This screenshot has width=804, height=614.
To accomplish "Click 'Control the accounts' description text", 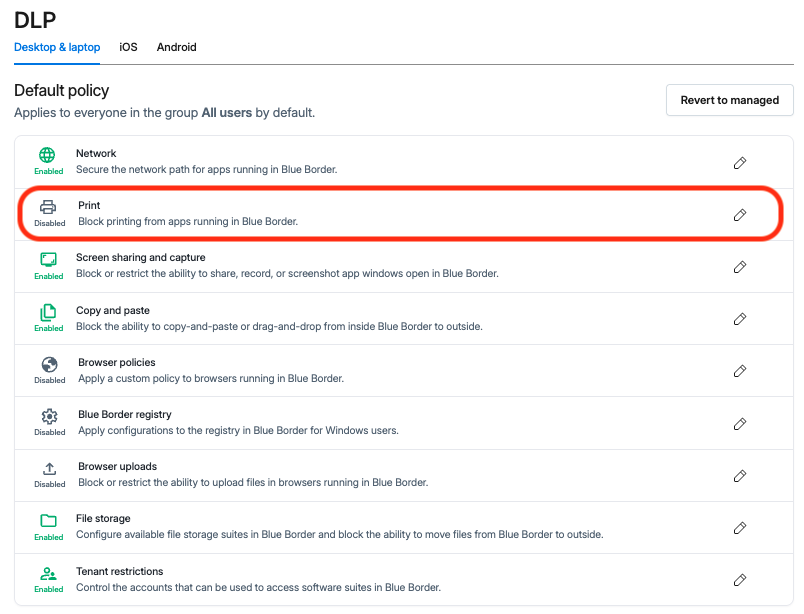I will [x=258, y=587].
